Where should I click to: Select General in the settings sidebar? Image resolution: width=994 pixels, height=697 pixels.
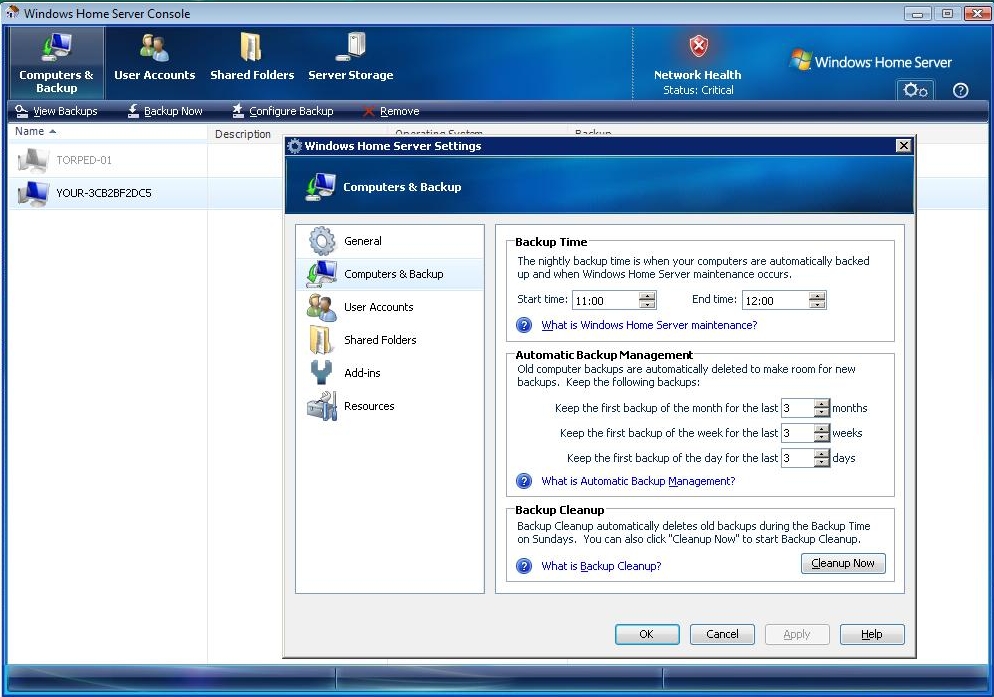click(x=362, y=241)
